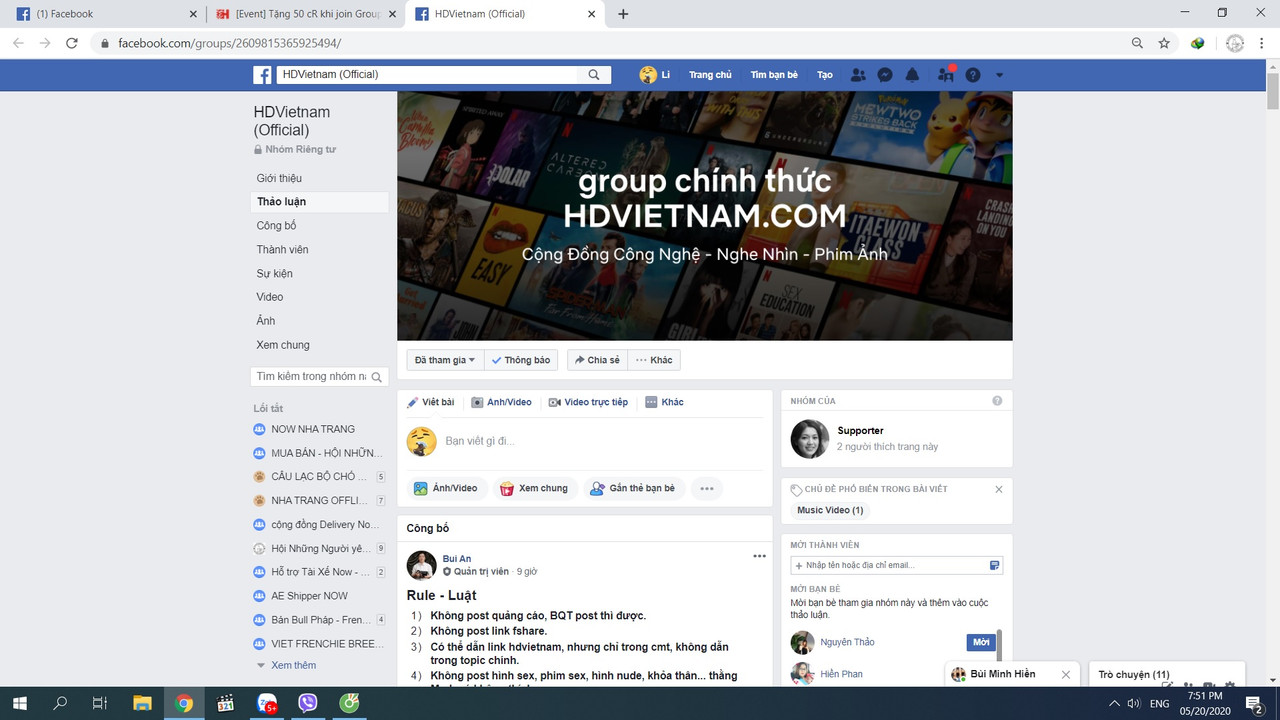Click the Chia sẻ share button
Viewport: 1280px width, 720px height.
[597, 360]
